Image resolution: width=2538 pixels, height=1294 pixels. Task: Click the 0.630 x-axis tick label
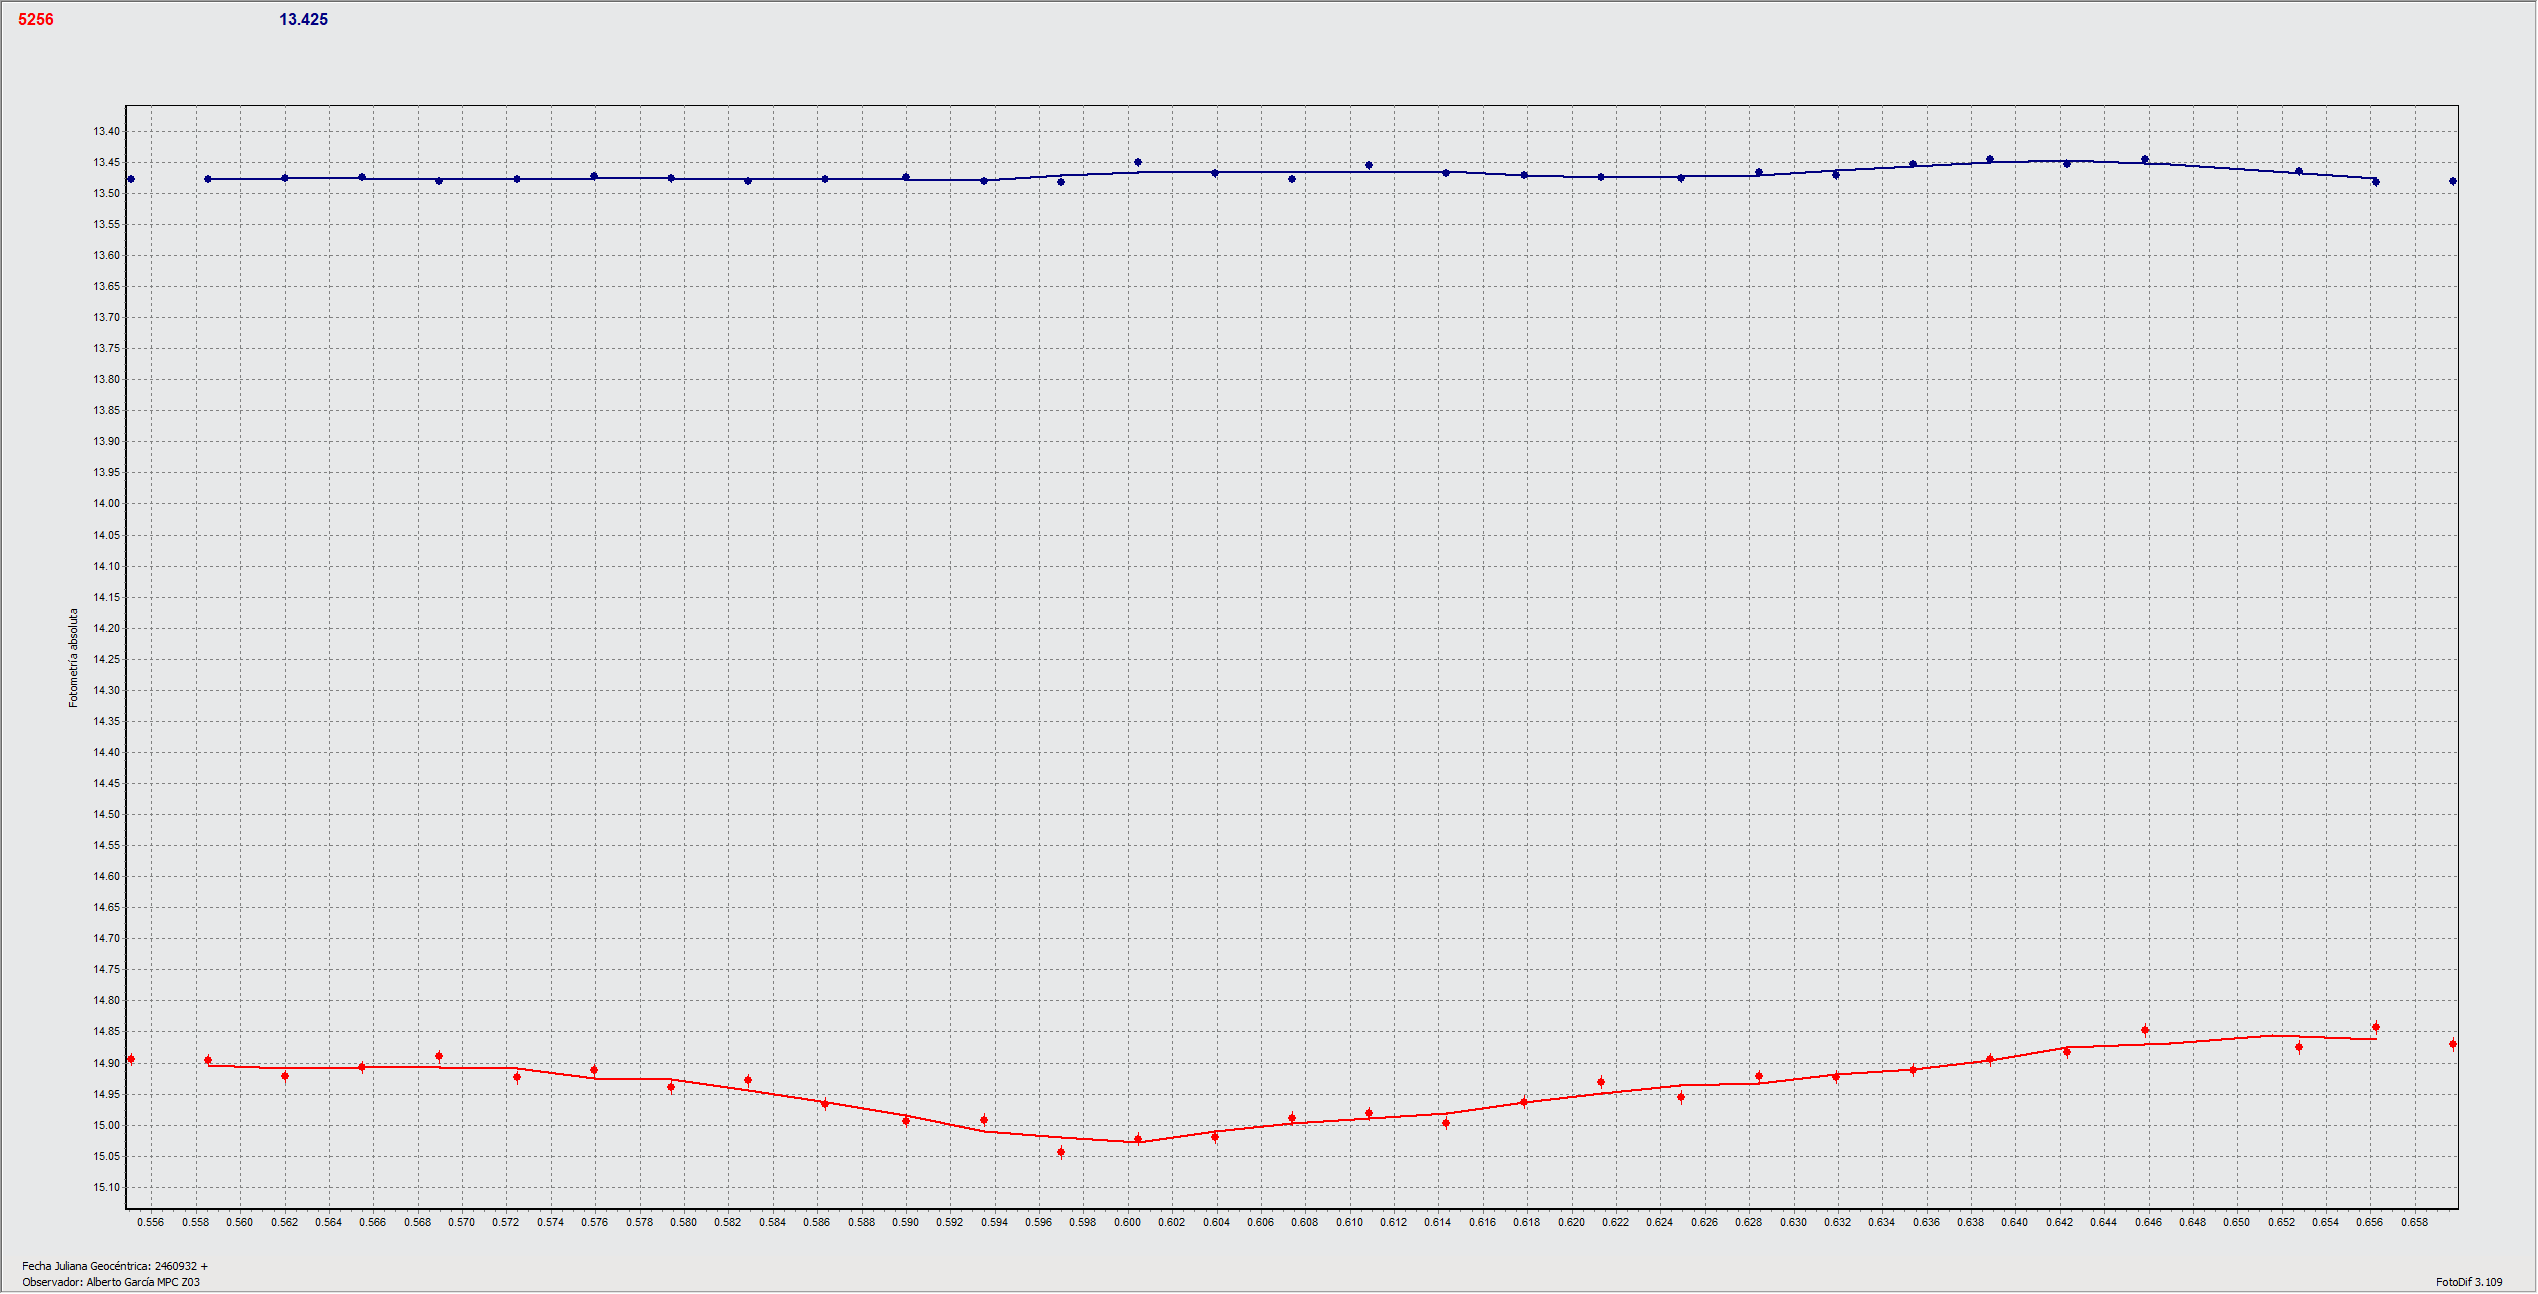point(1793,1222)
